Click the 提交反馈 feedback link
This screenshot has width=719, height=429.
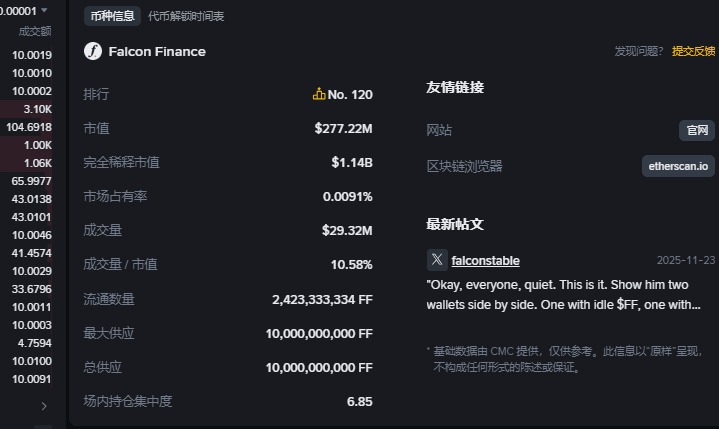(x=693, y=51)
